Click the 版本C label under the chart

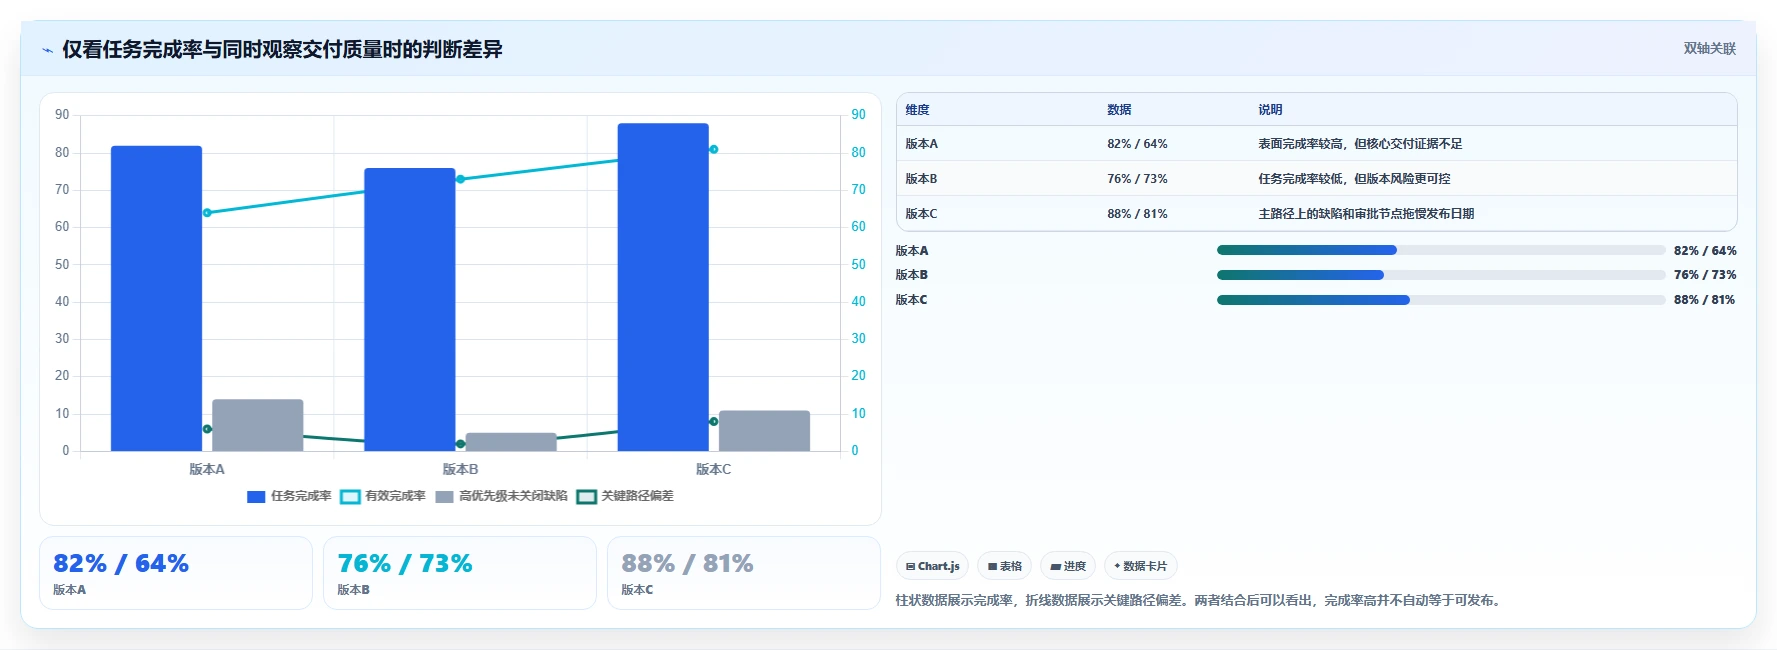point(713,469)
